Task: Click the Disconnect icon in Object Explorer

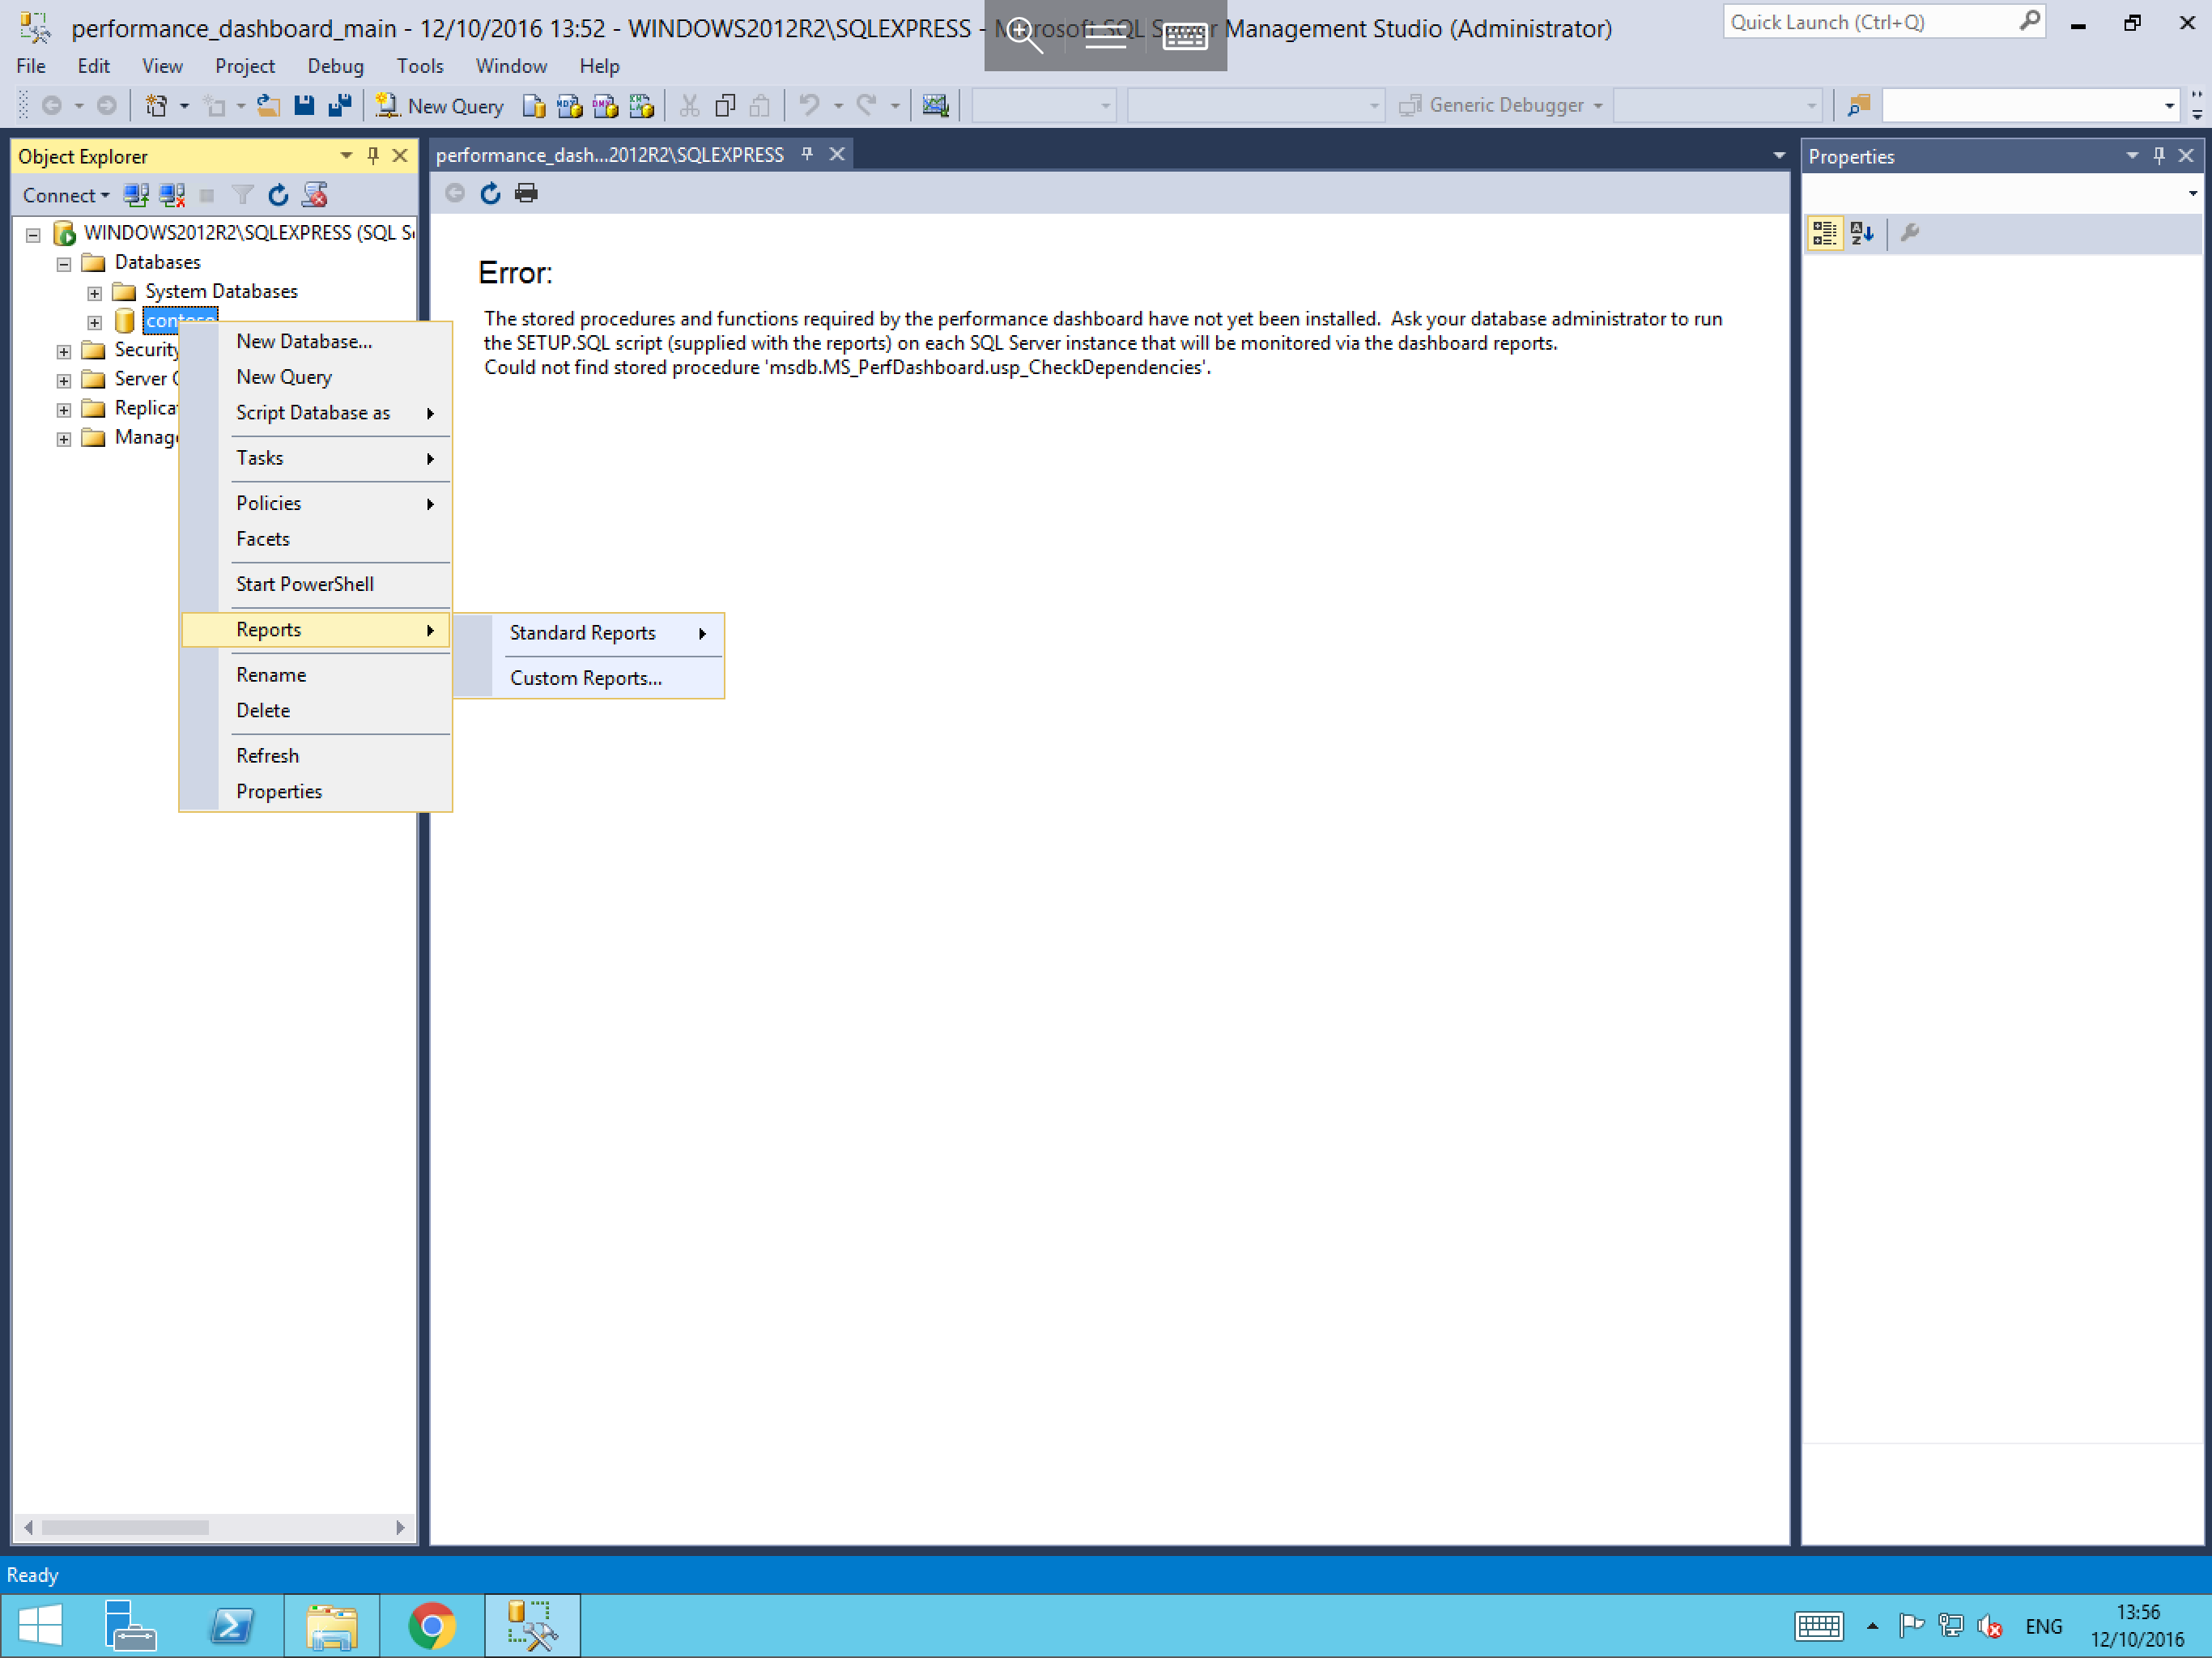Action: (172, 195)
